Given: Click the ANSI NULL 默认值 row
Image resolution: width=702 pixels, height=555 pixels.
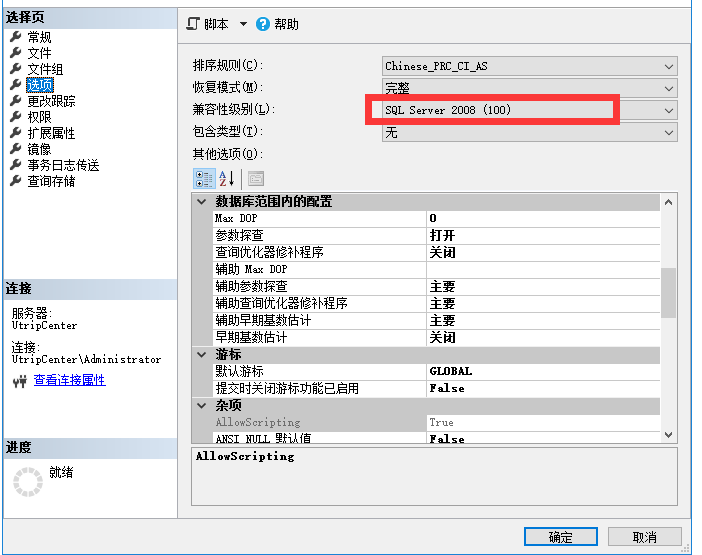Looking at the screenshot, I should (437, 438).
